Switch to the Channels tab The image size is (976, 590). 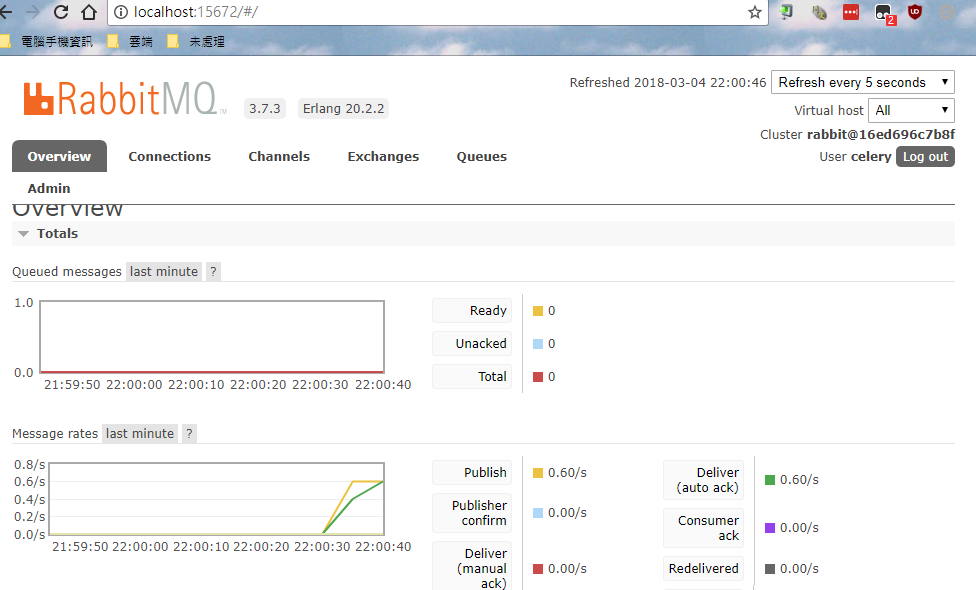pyautogui.click(x=279, y=156)
